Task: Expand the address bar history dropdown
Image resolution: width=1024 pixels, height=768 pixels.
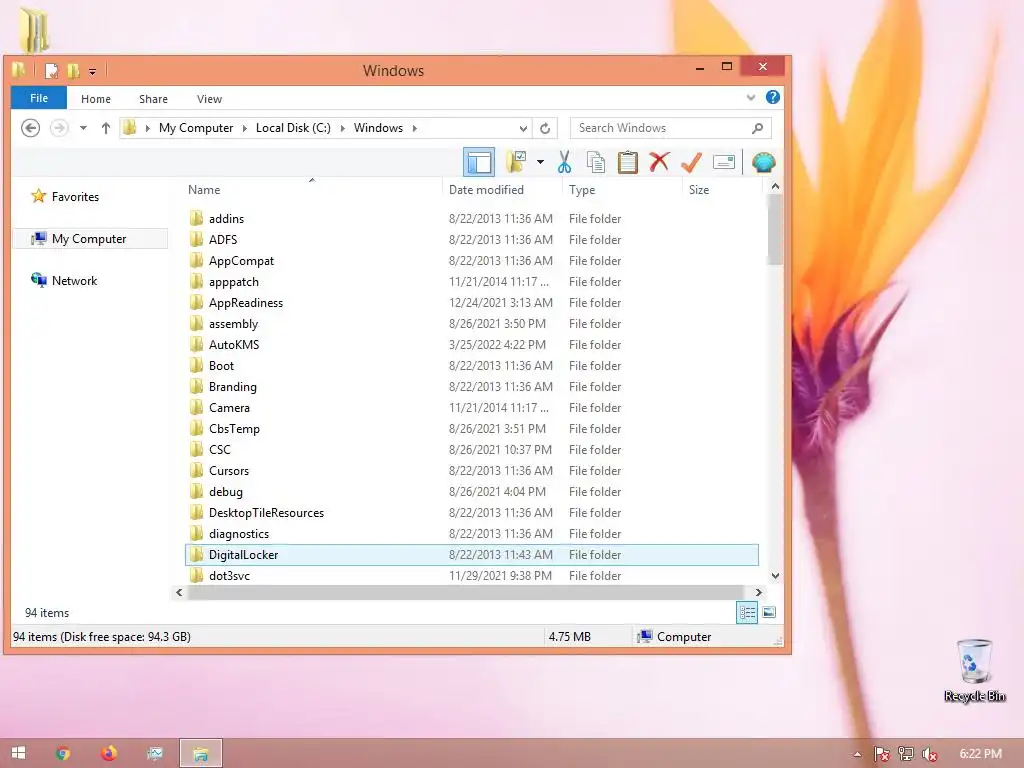Action: pos(523,128)
